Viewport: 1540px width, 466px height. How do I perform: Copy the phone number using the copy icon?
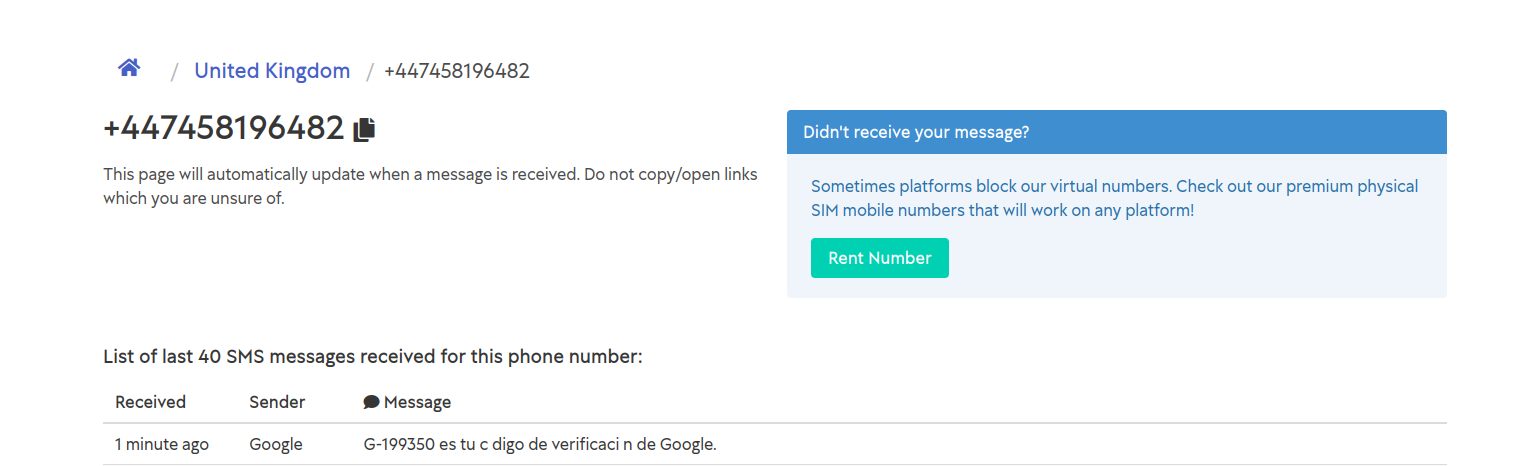[365, 129]
